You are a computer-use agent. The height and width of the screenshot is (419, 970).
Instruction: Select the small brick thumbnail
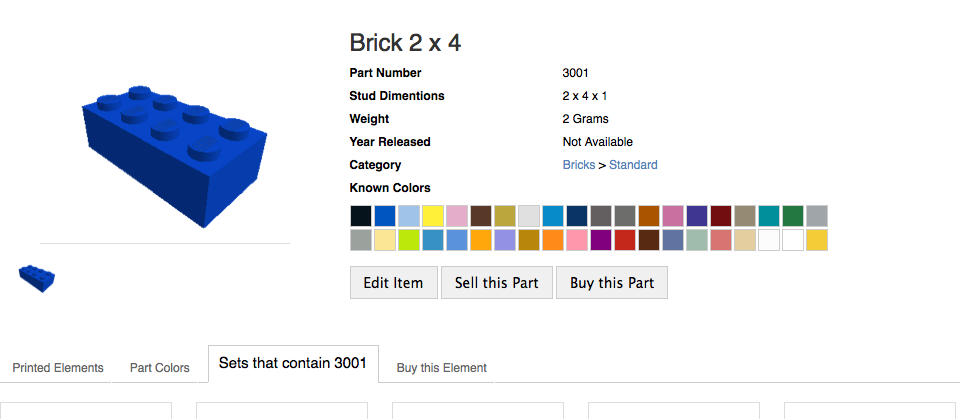tap(37, 277)
